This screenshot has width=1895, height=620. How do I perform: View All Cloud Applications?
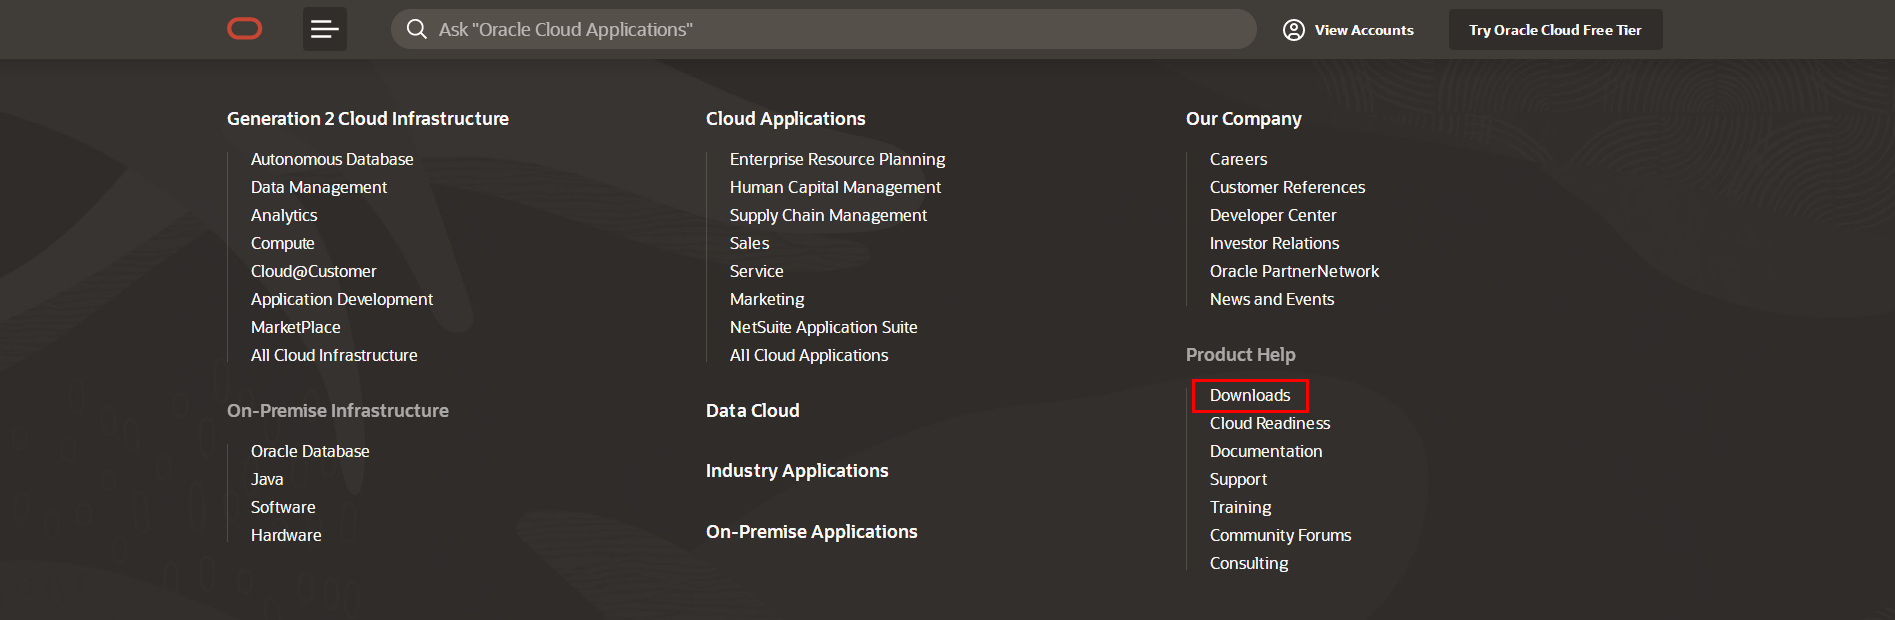coord(809,355)
